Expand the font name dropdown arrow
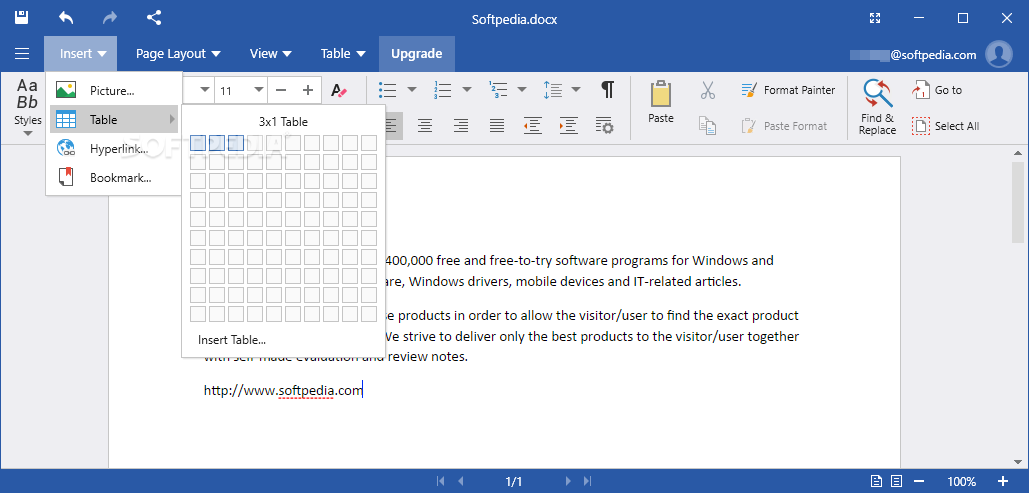1029x493 pixels. [205, 90]
